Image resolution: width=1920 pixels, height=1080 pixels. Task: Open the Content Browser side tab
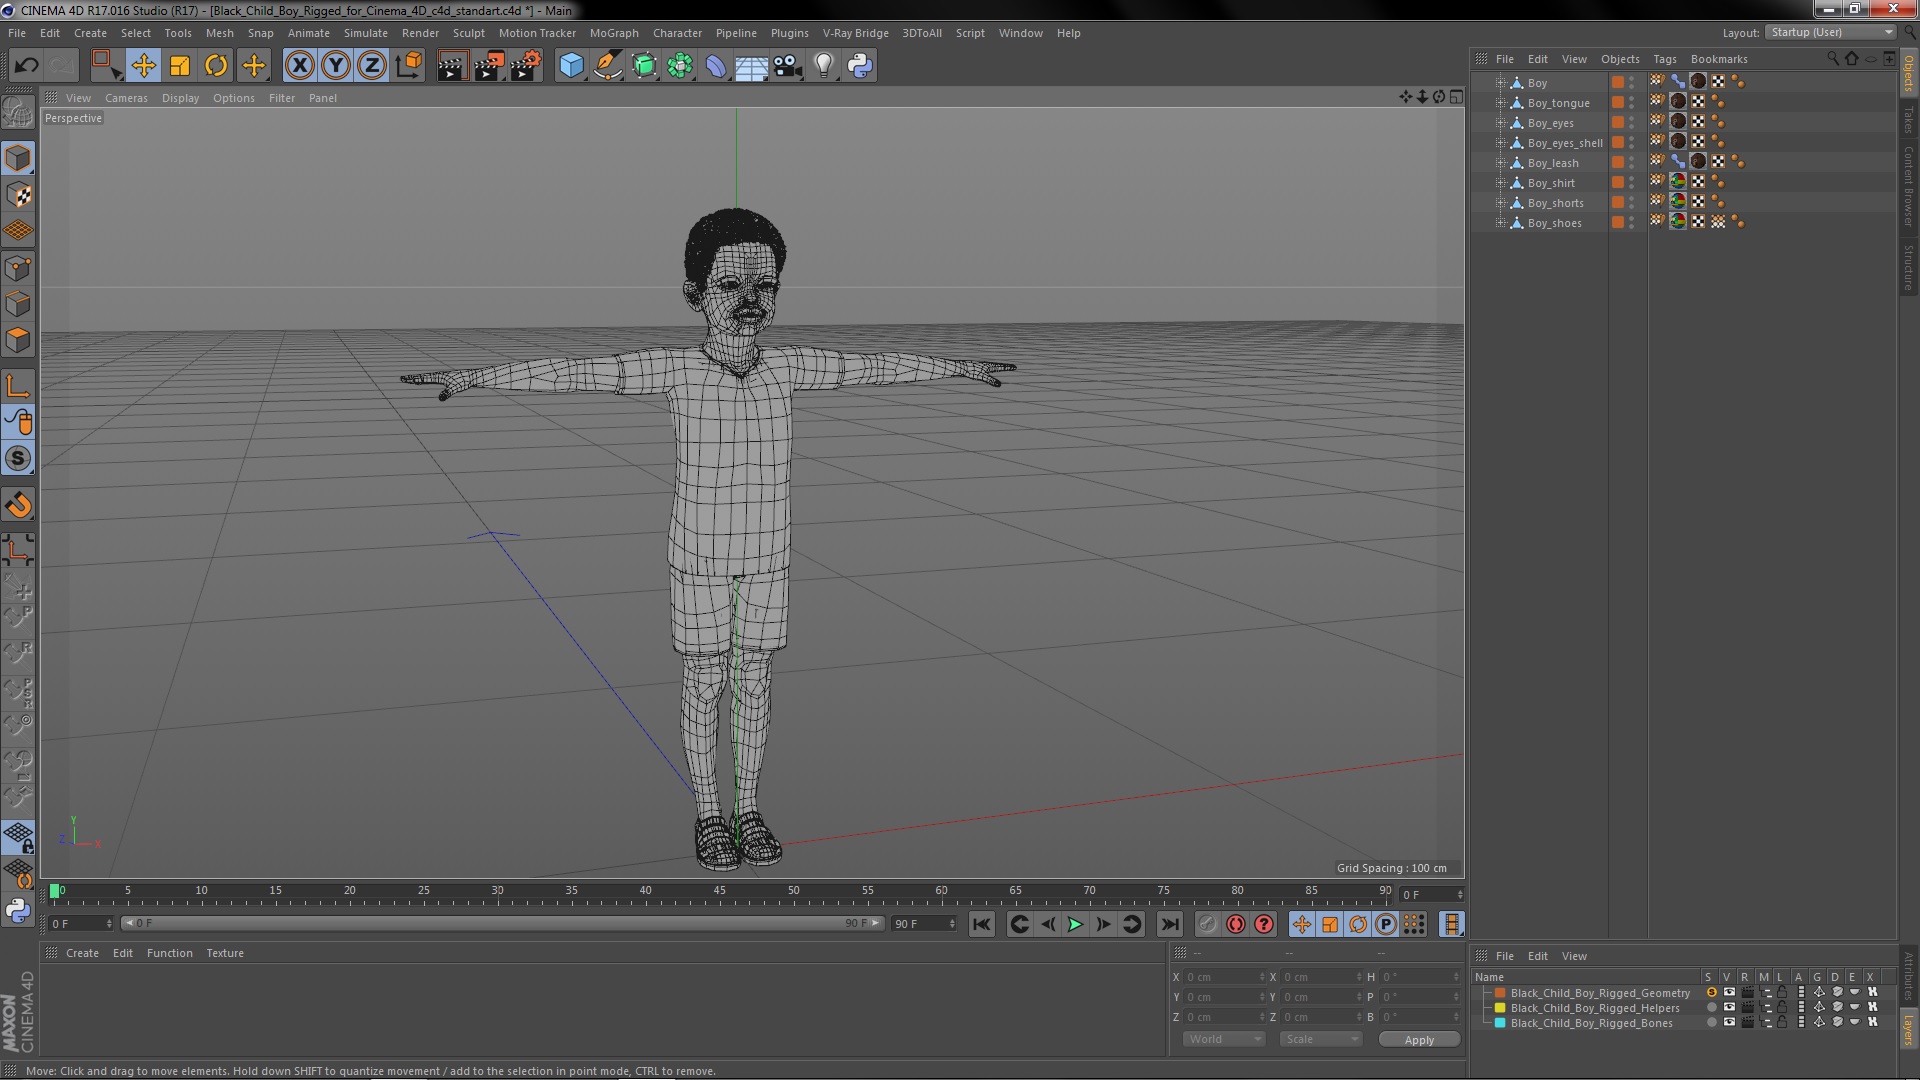pyautogui.click(x=1909, y=186)
